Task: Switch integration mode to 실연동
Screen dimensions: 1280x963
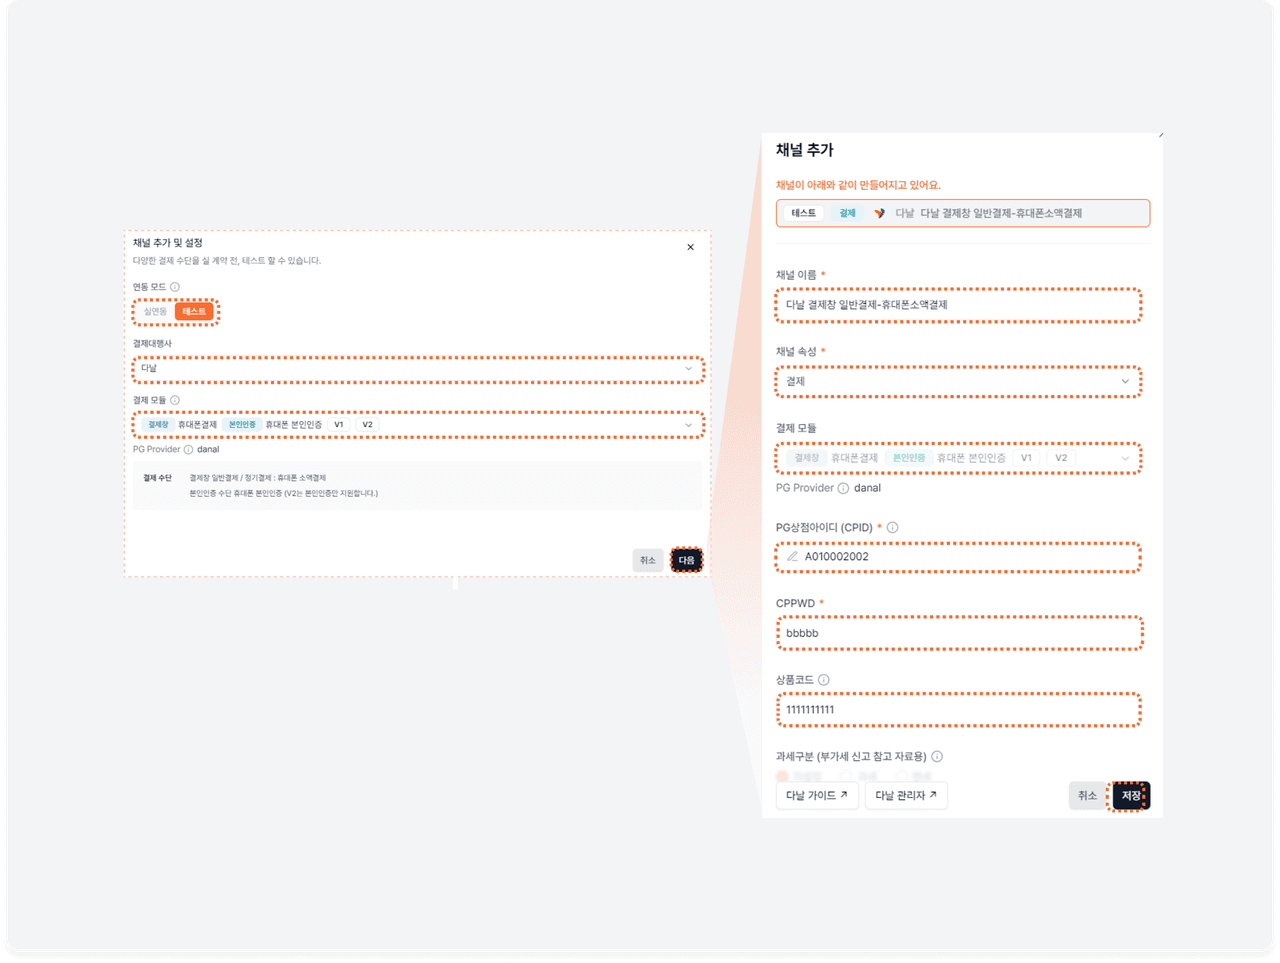Action: 155,312
